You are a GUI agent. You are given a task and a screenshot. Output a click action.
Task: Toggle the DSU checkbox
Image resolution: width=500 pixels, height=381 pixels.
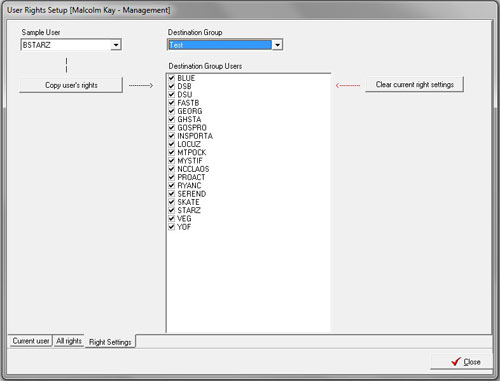click(x=172, y=95)
